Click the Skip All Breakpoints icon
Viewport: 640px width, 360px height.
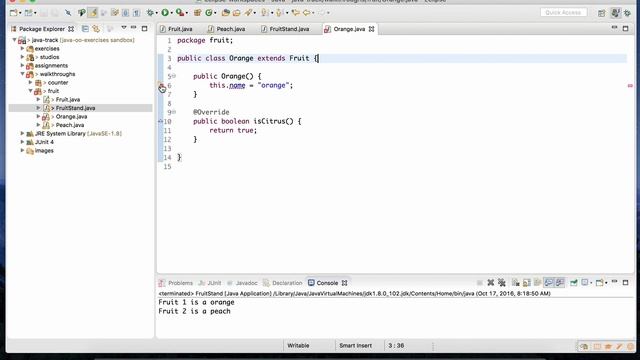click(x=68, y=13)
